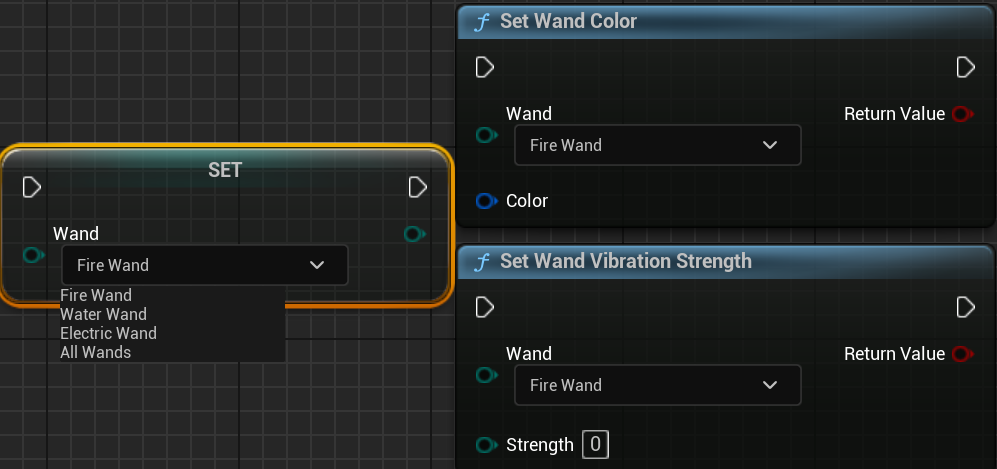Open Wand dropdown in Set Wand Vibration Strength
The image size is (997, 469).
click(x=657, y=385)
